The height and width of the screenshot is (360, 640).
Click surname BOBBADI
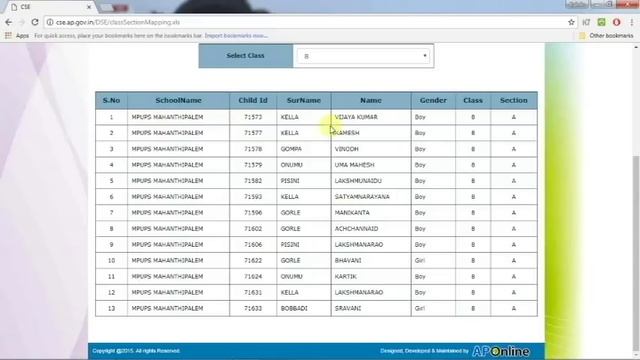tap(294, 309)
